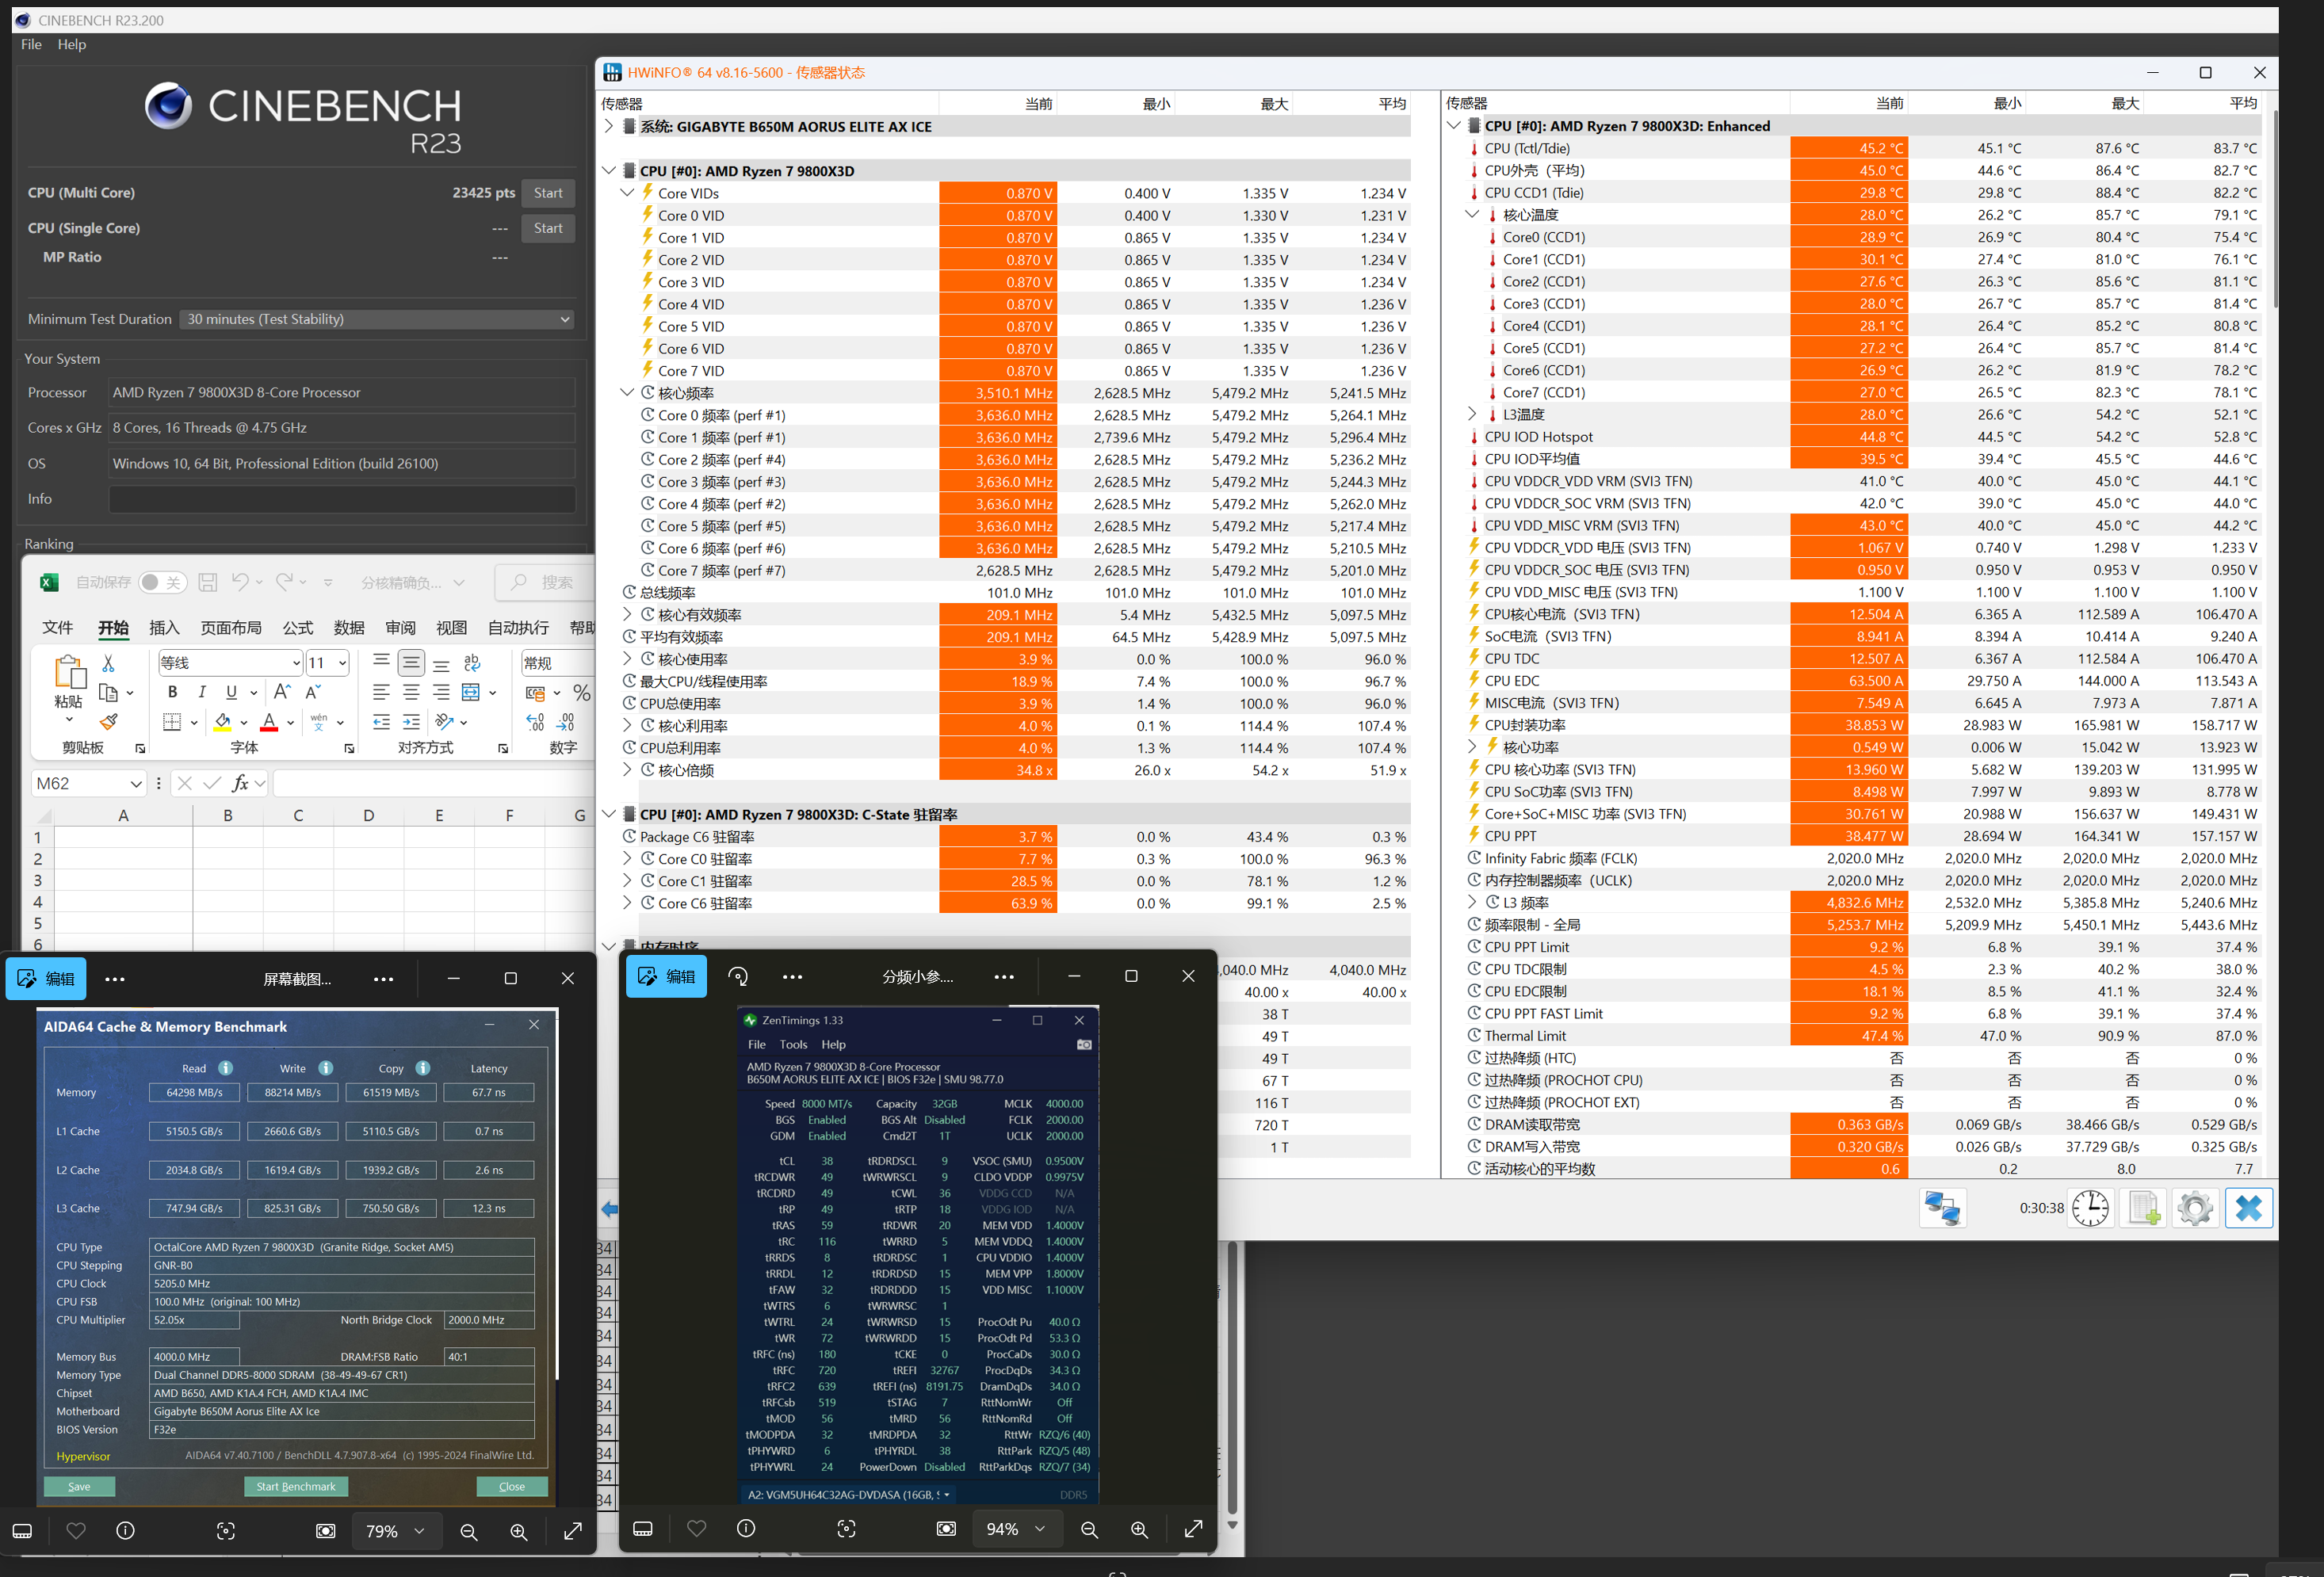
Task: Open Cinebench Help menu
Action: tap(71, 44)
